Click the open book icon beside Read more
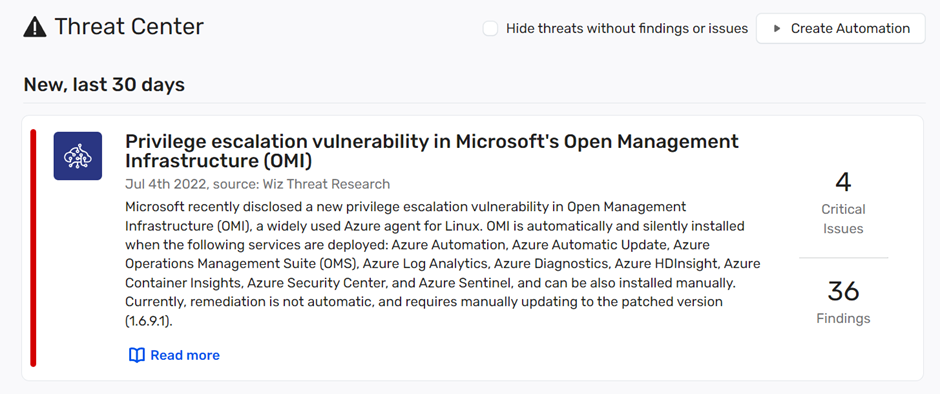This screenshot has height=394, width=940. (x=137, y=356)
